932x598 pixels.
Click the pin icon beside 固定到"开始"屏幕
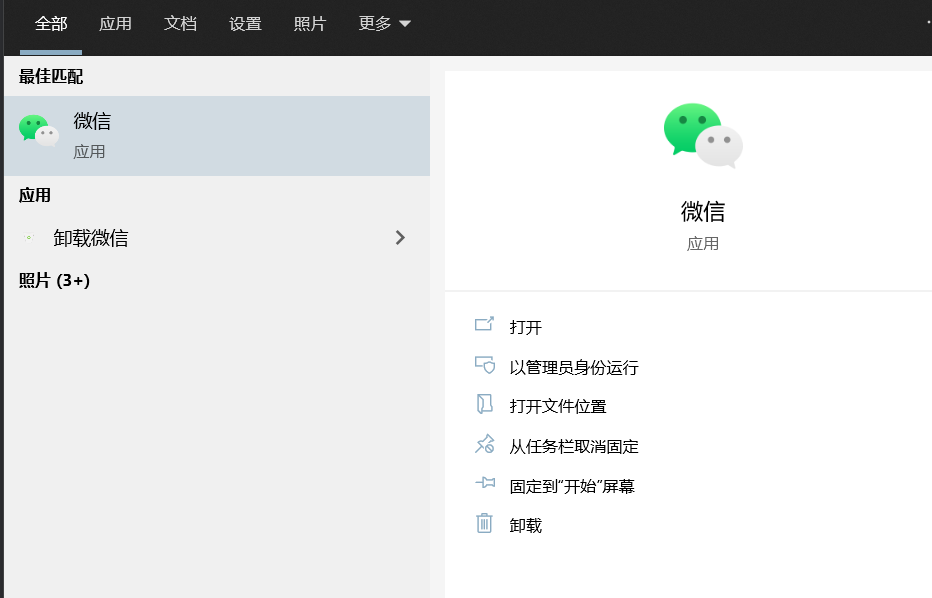coord(485,482)
